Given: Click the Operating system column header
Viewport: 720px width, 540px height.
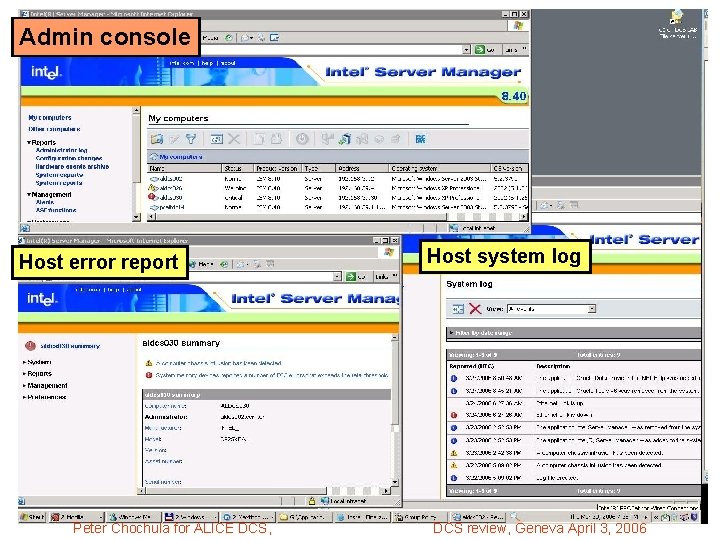Looking at the screenshot, I should click(439, 169).
